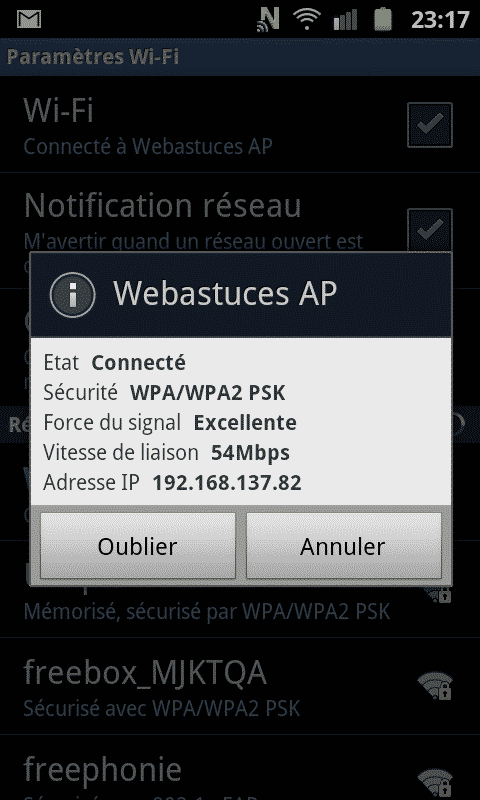
Task: Tap the secured Wi-Fi icon for freebox_MJKTQA
Action: 435,686
